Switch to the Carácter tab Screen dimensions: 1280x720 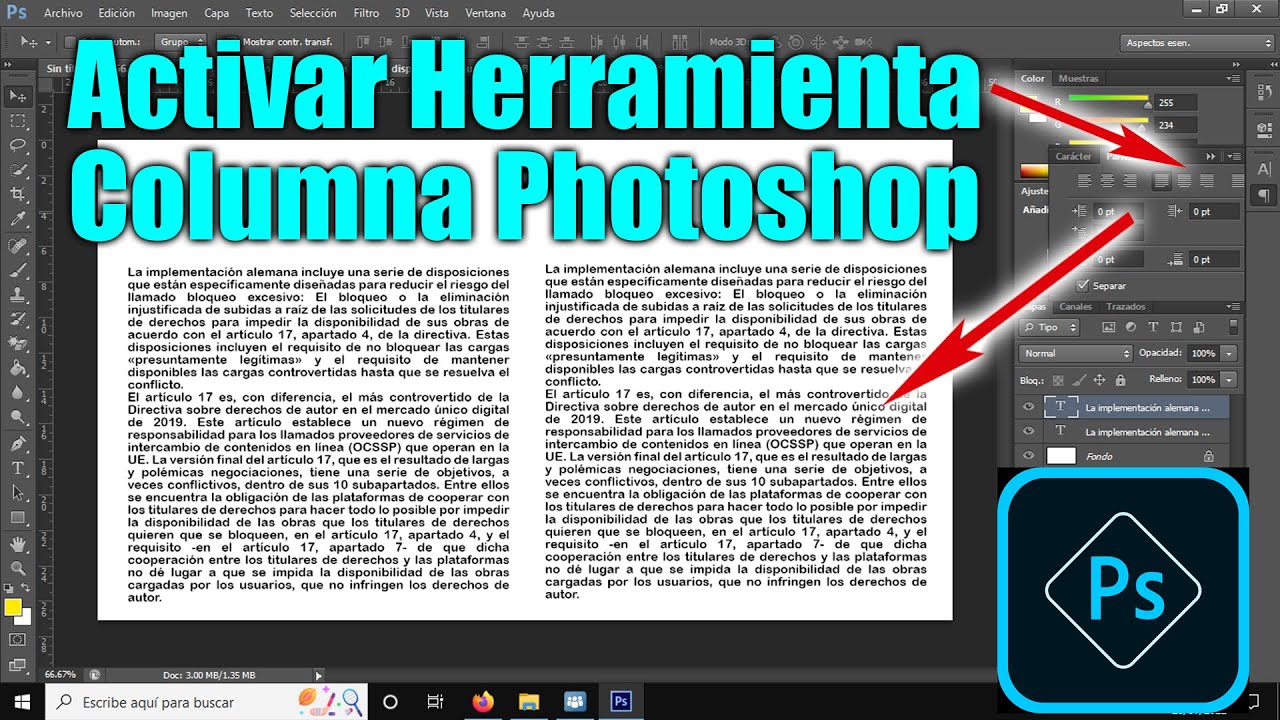tap(1074, 156)
